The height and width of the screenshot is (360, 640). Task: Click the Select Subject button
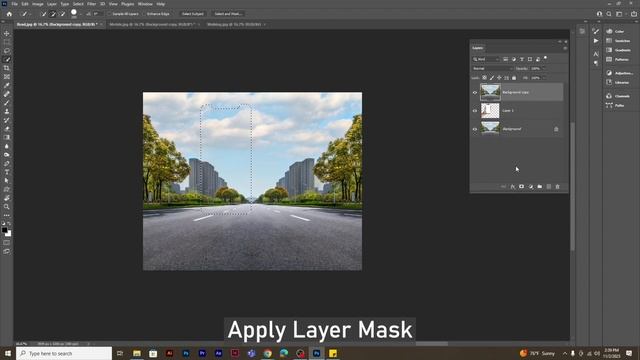[193, 14]
